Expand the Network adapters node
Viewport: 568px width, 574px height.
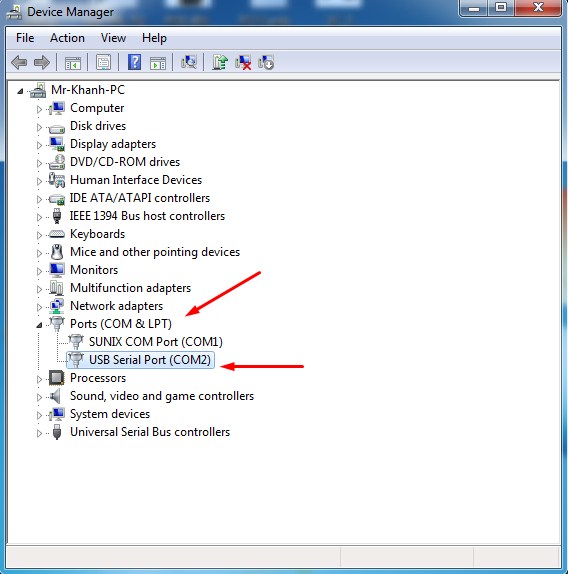[x=39, y=307]
